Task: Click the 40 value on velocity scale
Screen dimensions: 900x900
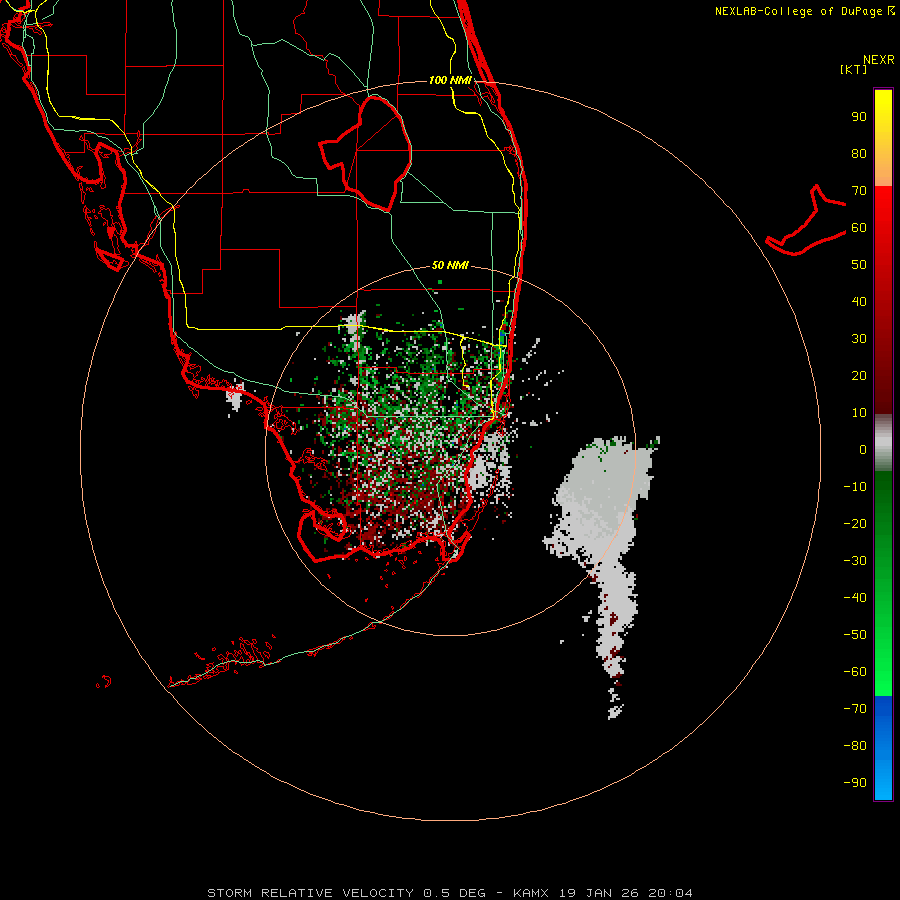Action: click(x=859, y=302)
